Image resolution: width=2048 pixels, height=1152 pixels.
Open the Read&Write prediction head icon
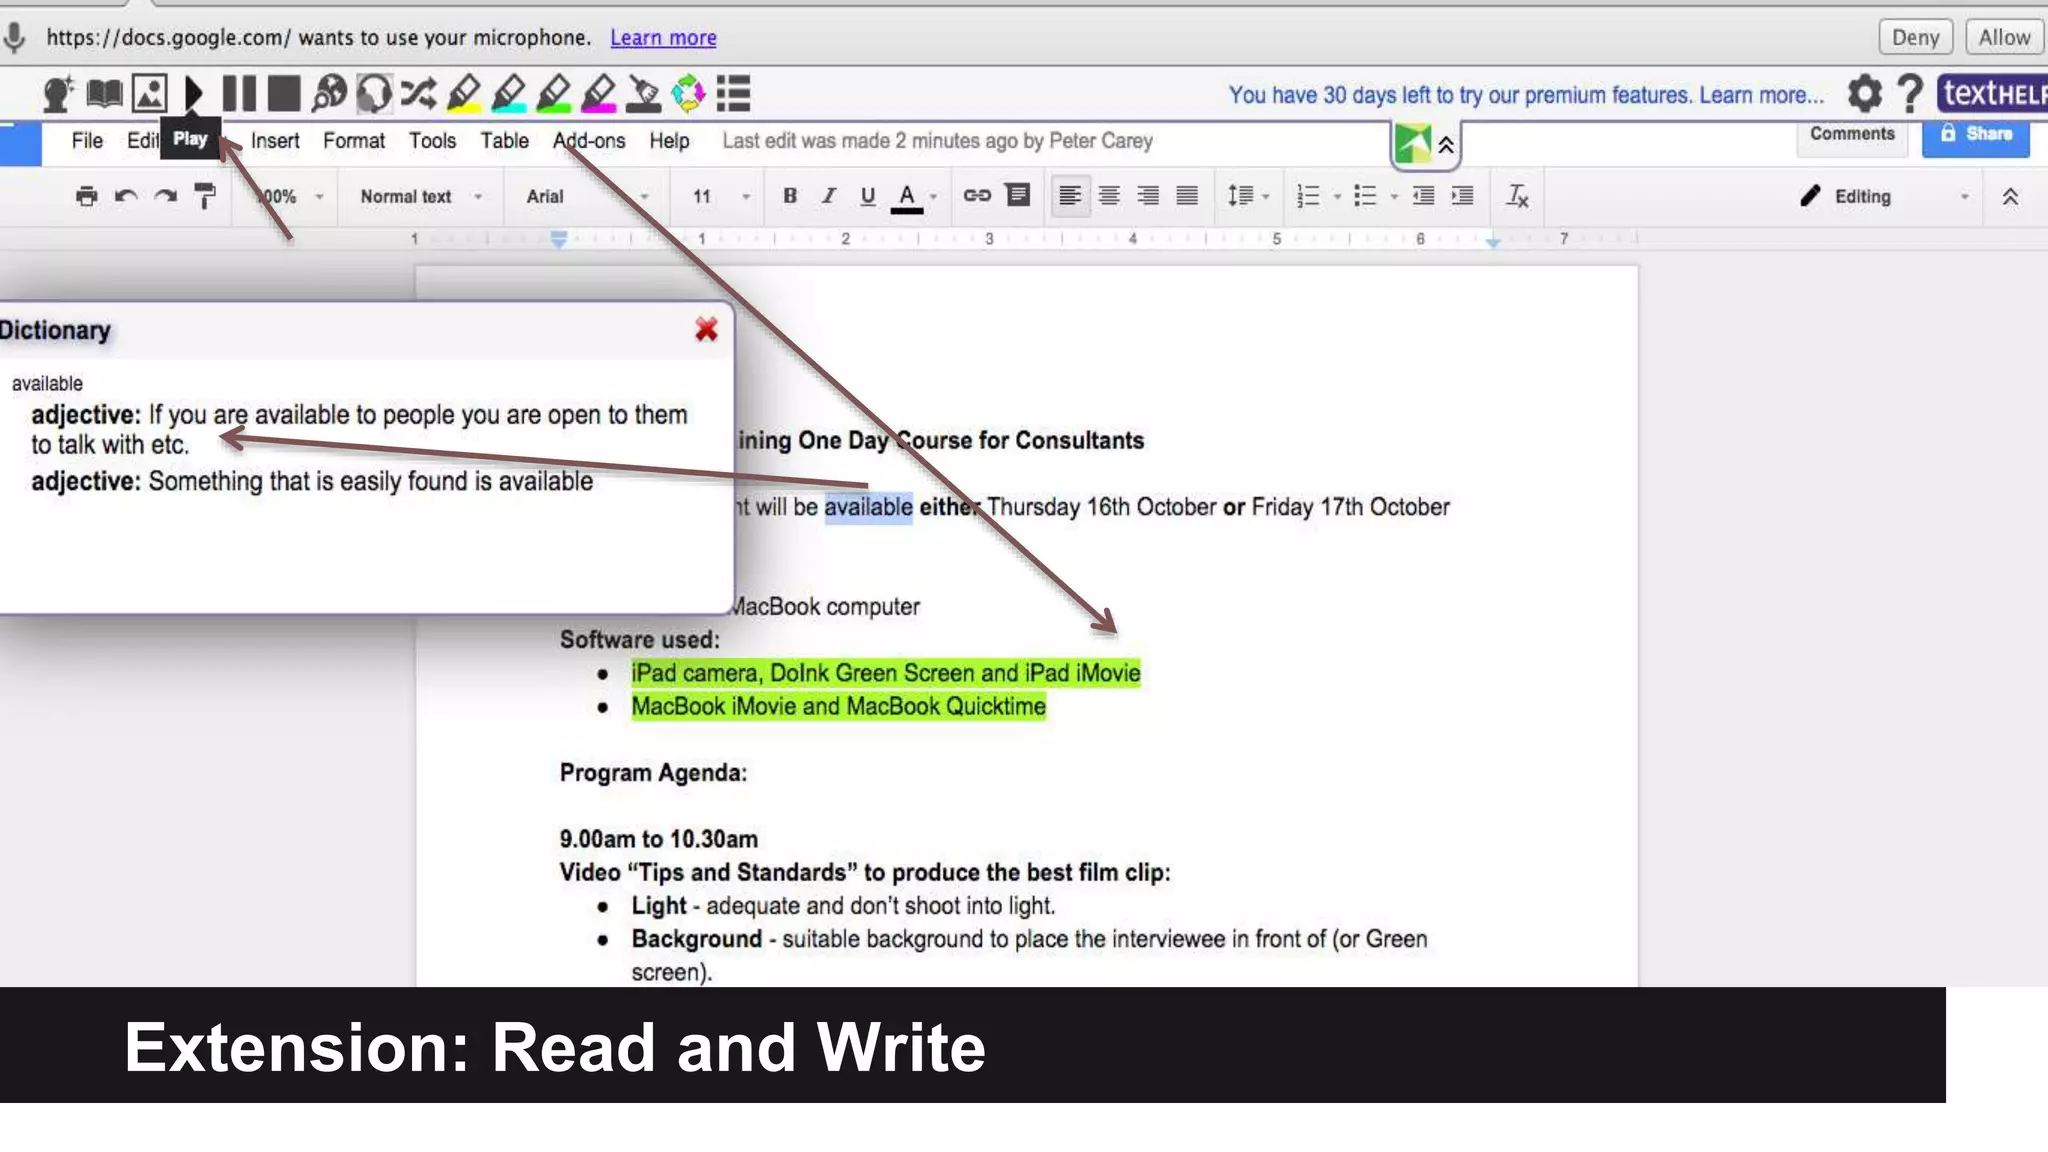(x=59, y=94)
